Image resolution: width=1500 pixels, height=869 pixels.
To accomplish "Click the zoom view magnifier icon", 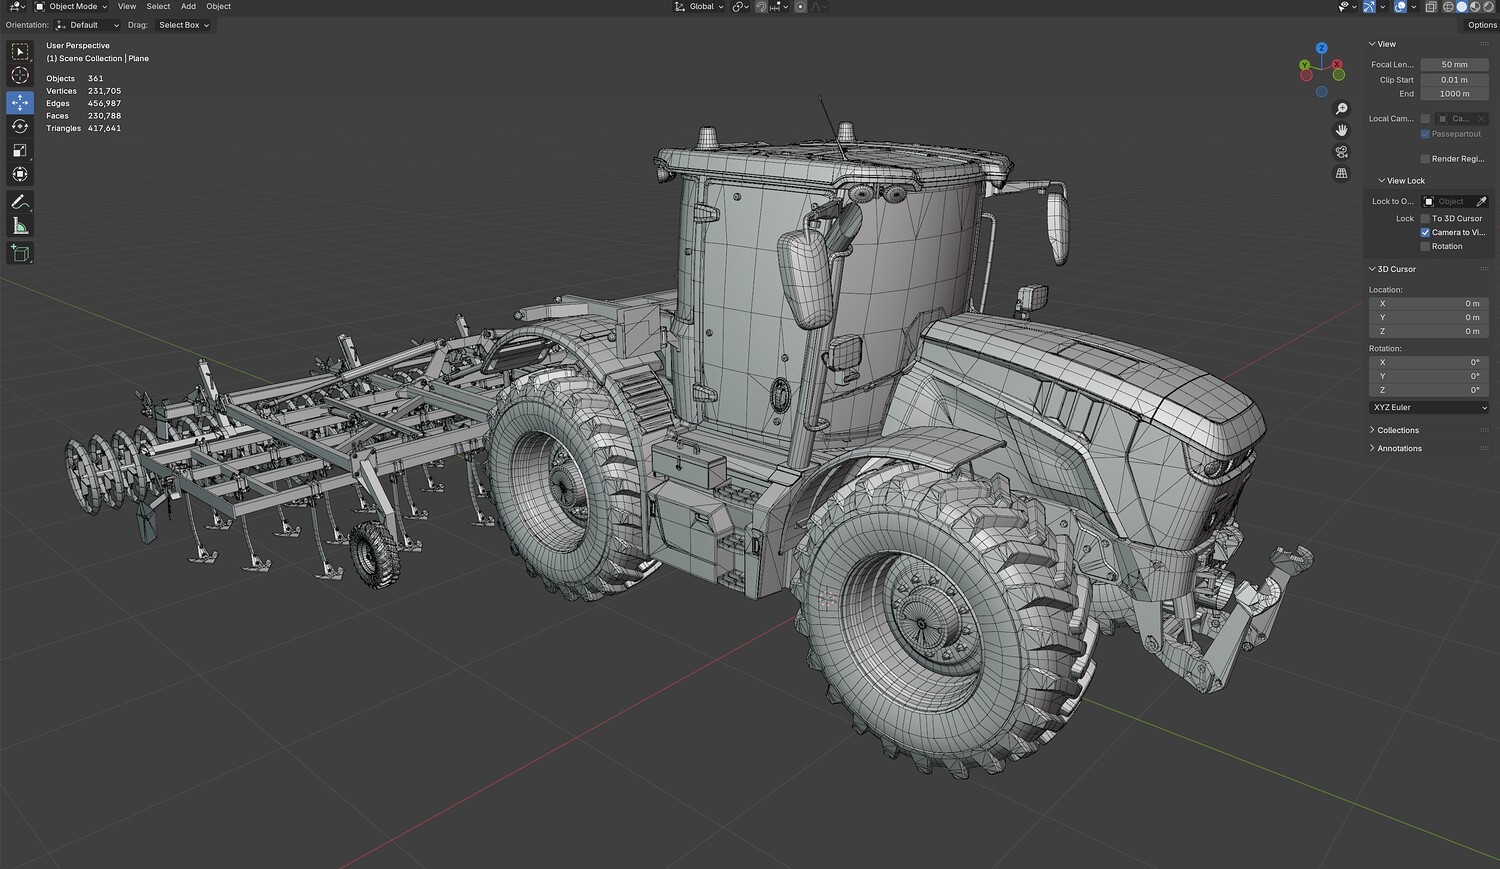I will tap(1342, 109).
